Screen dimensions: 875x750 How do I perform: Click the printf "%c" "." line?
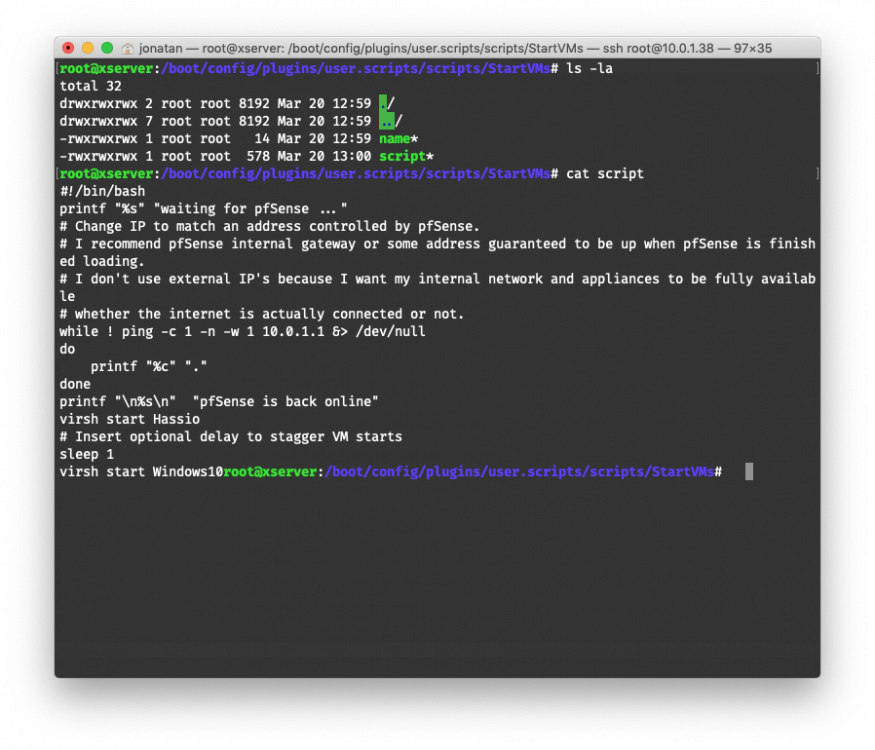pyautogui.click(x=148, y=367)
